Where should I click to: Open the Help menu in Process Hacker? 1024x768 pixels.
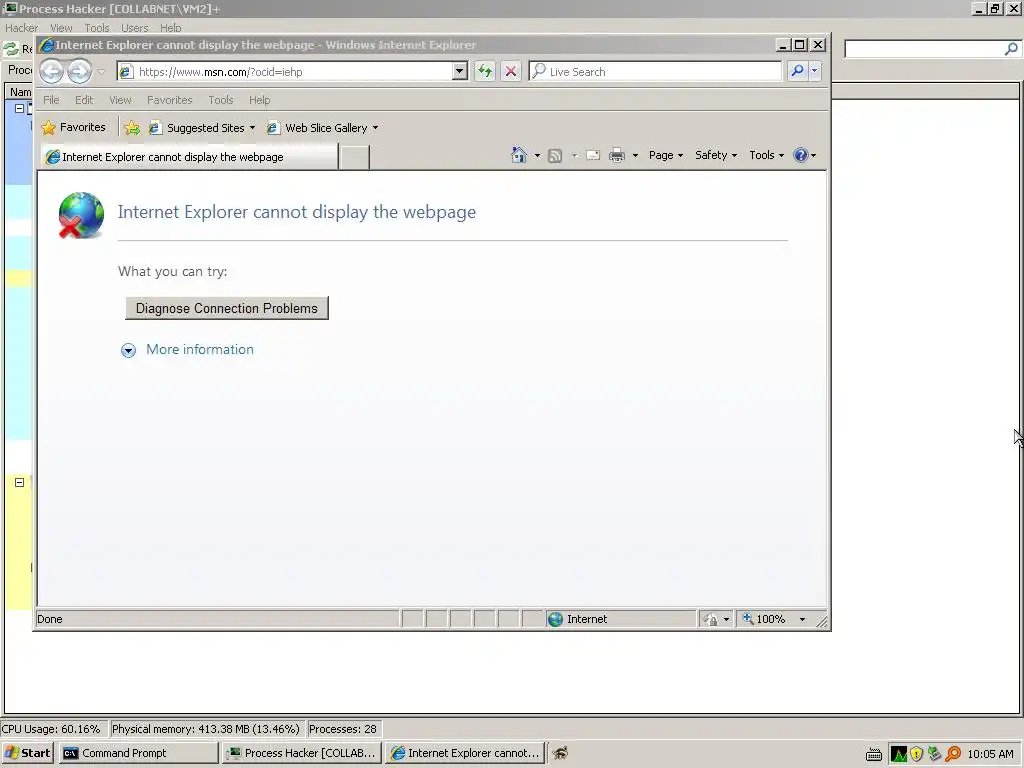(170, 28)
